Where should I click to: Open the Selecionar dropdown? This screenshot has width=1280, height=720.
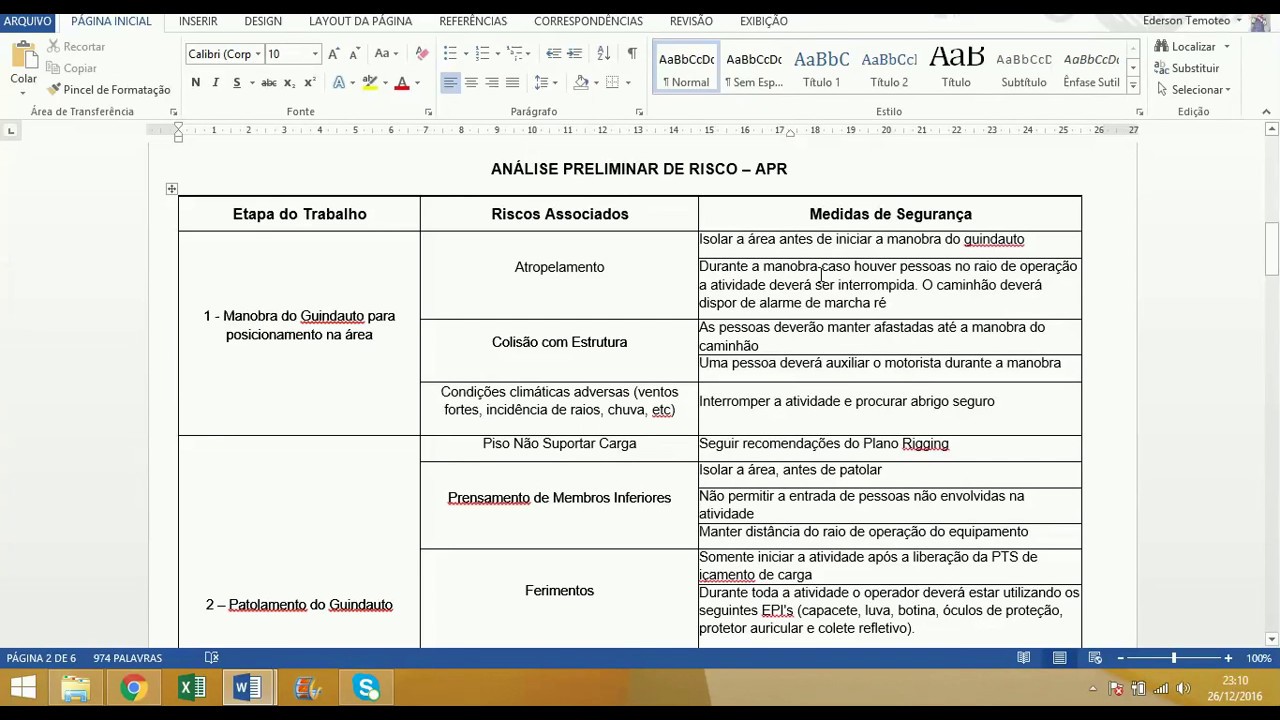[x=1192, y=90]
